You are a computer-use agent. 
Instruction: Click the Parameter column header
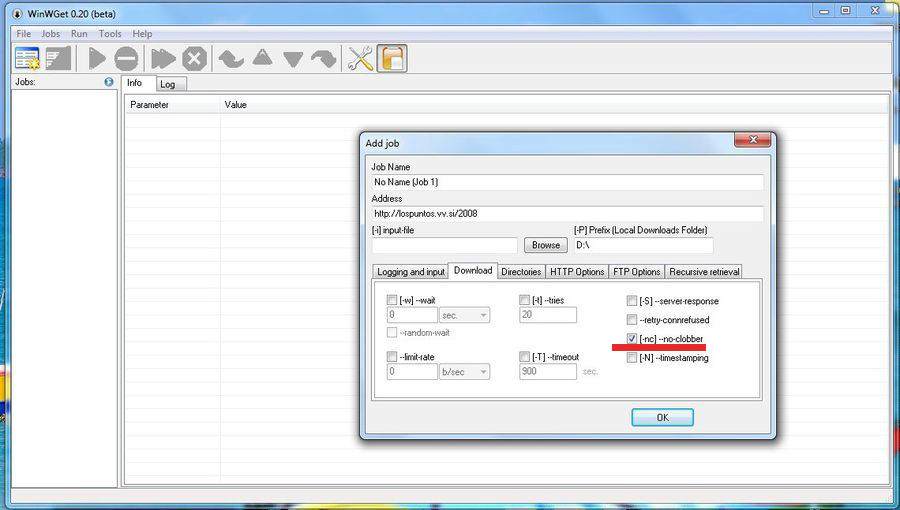tap(172, 104)
